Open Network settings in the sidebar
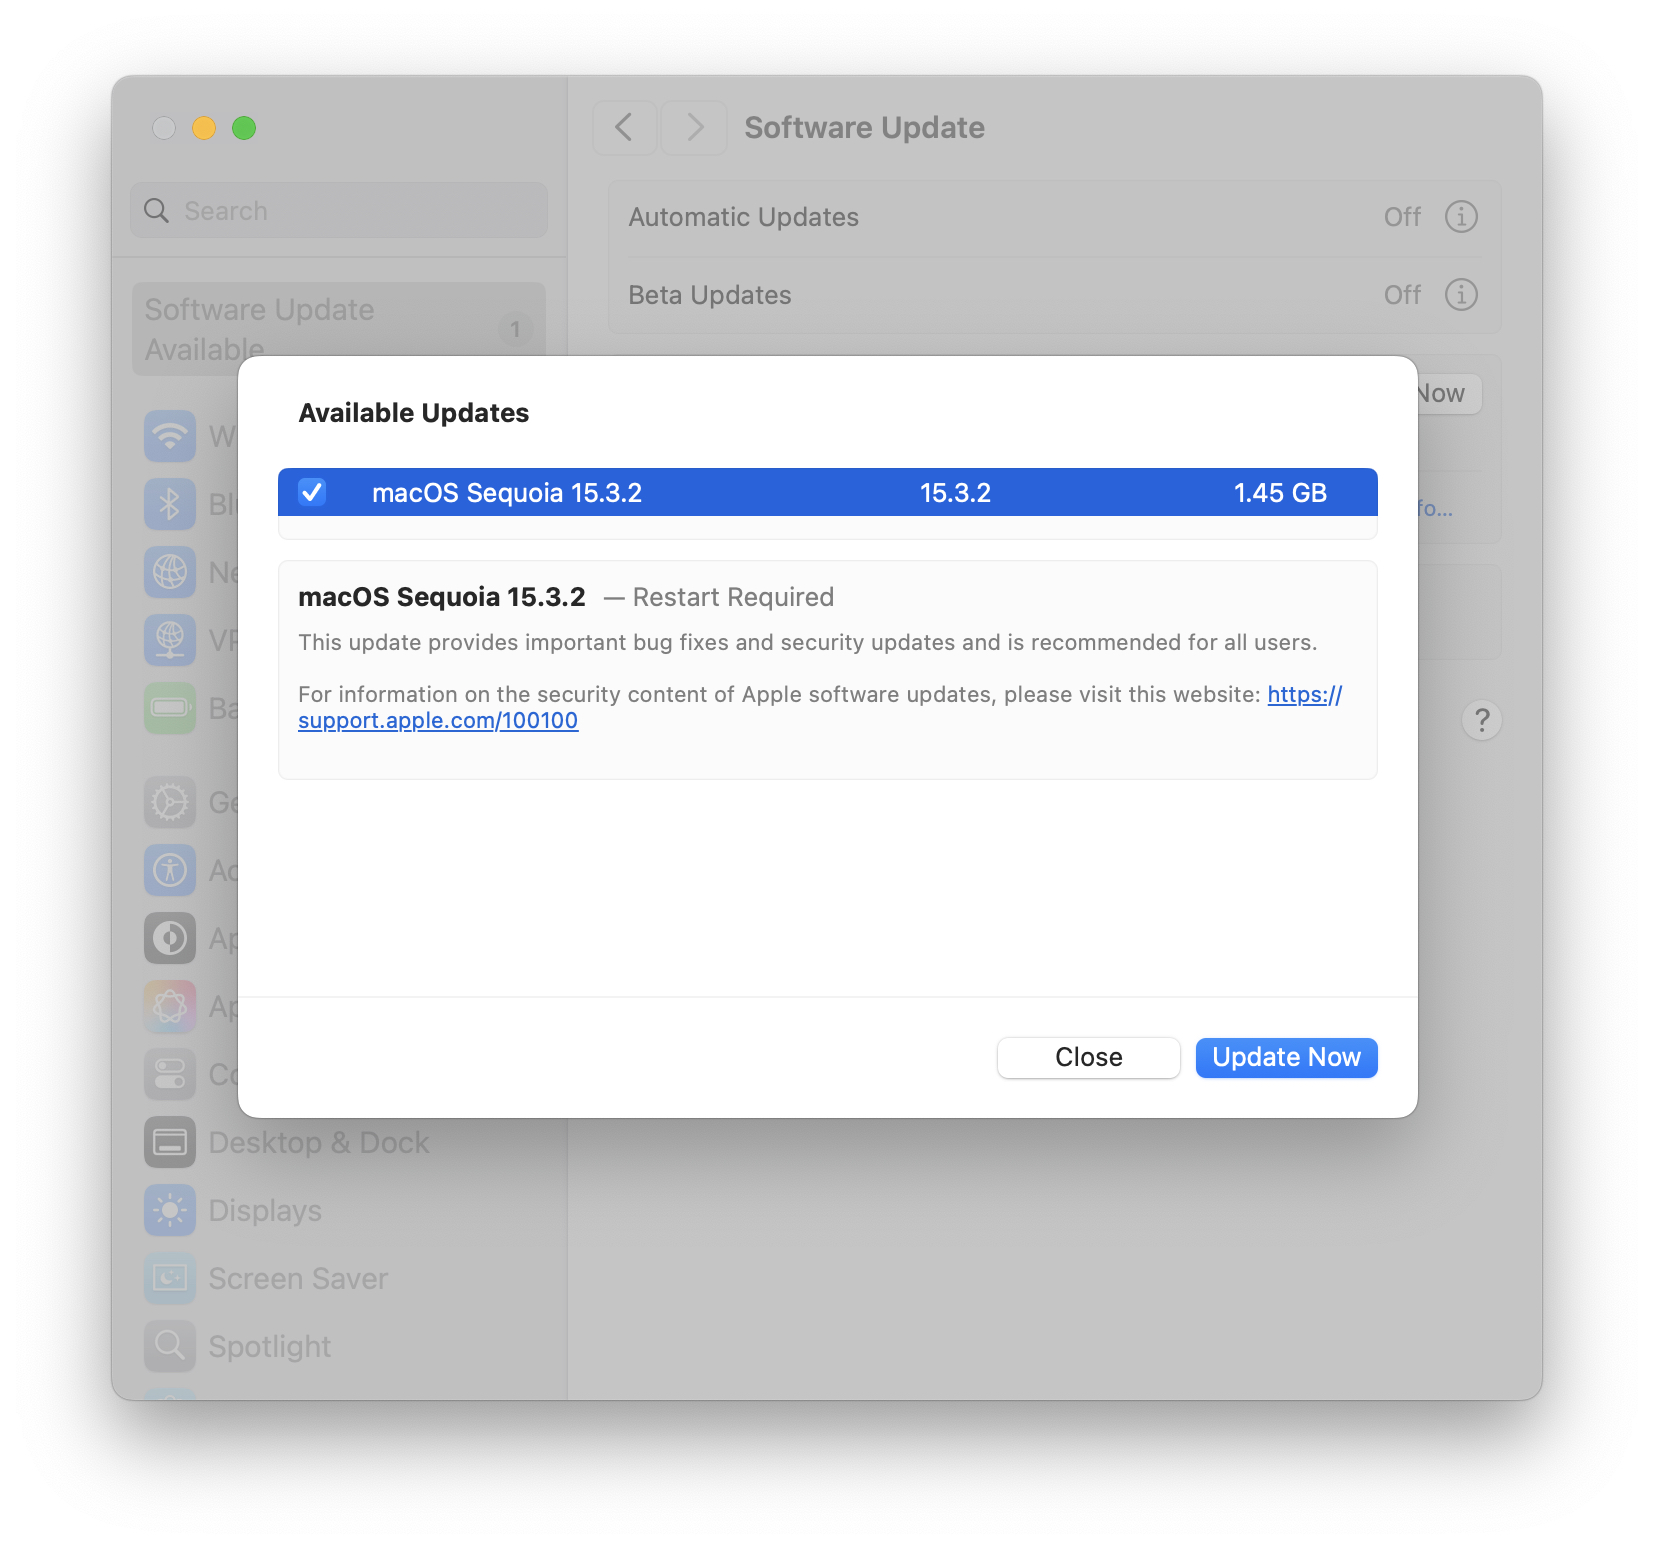This screenshot has height=1548, width=1654. [x=170, y=572]
